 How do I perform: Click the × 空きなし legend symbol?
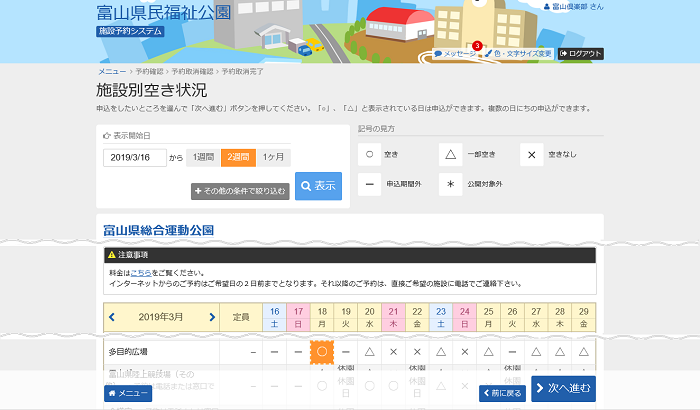tap(532, 155)
